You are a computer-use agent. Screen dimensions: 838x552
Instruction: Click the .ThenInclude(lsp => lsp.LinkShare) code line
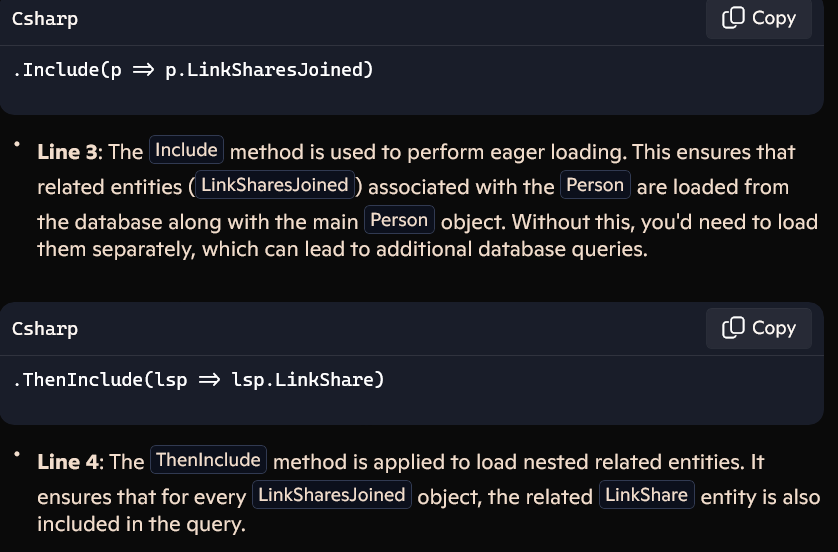tap(198, 379)
